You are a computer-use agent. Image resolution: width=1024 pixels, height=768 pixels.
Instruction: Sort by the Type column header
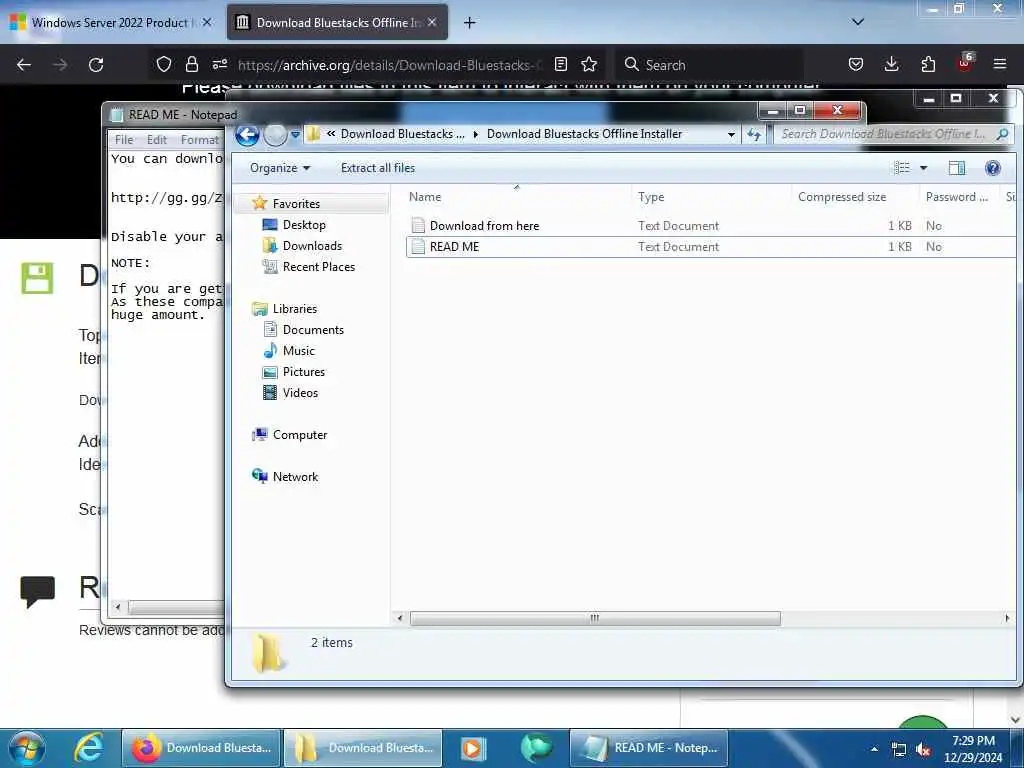tap(650, 197)
